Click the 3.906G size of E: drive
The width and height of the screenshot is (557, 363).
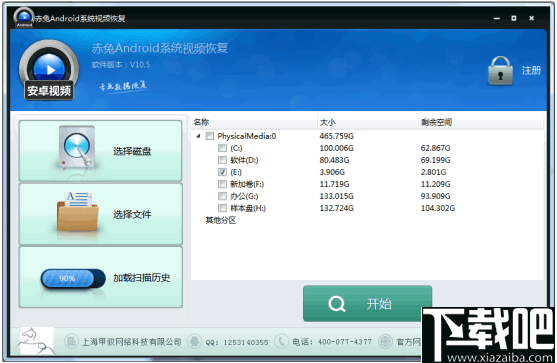click(332, 172)
